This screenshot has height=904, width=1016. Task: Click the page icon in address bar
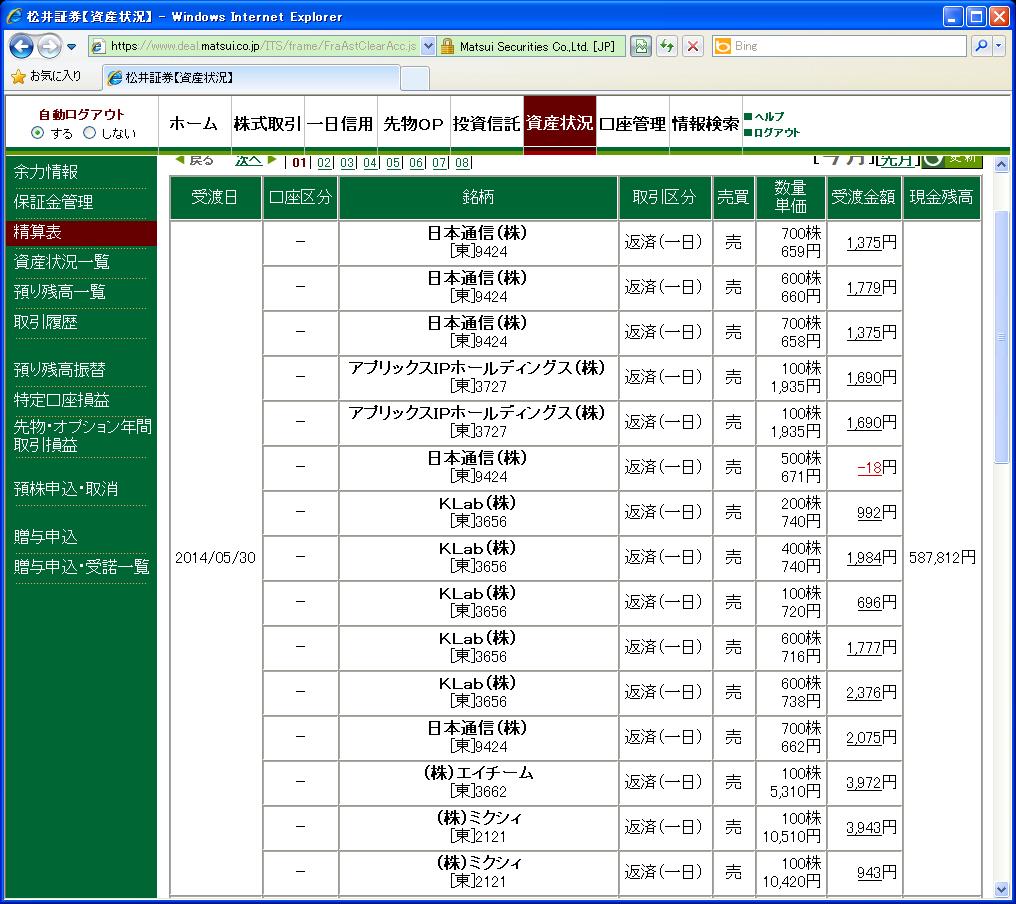pos(98,46)
